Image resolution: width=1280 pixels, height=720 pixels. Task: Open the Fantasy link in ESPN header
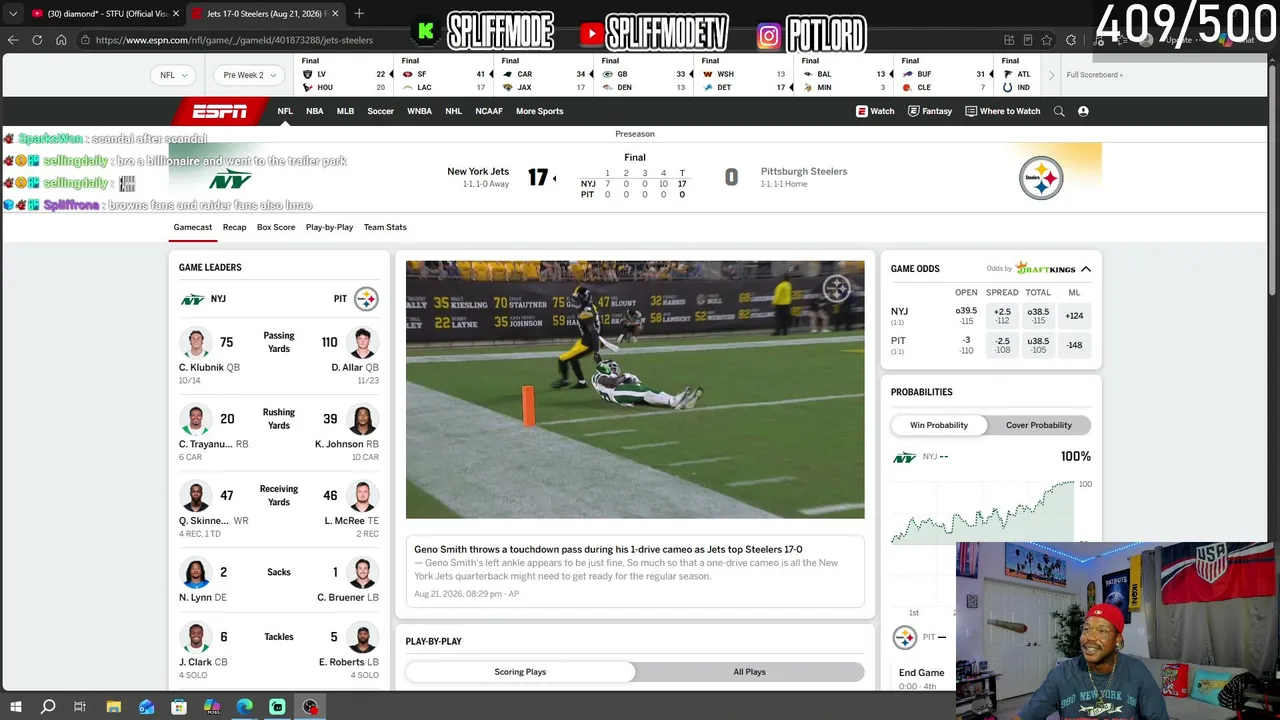pyautogui.click(x=930, y=111)
